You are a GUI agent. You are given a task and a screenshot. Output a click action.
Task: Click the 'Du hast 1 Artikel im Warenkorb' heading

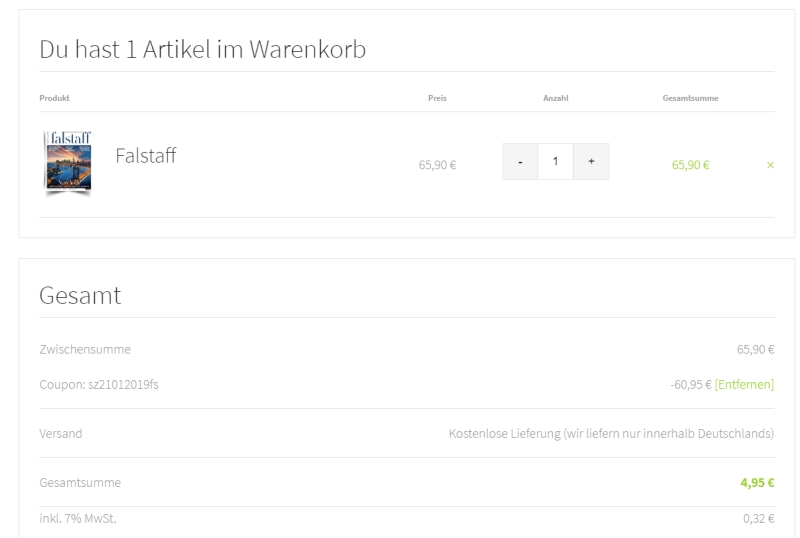[202, 48]
